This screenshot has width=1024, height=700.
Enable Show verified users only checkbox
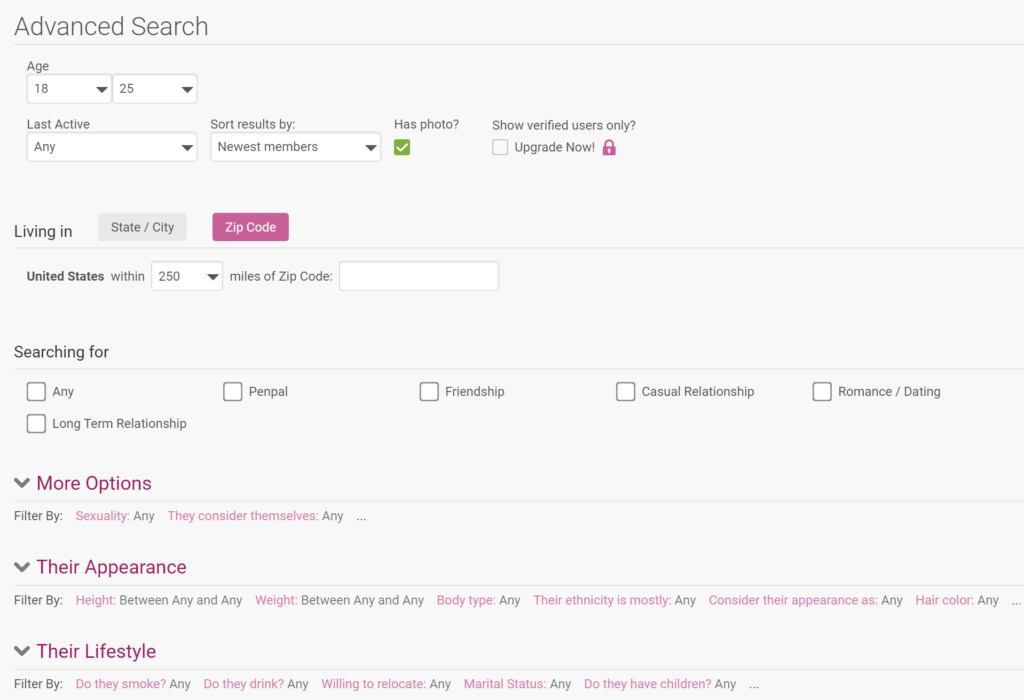click(x=500, y=148)
